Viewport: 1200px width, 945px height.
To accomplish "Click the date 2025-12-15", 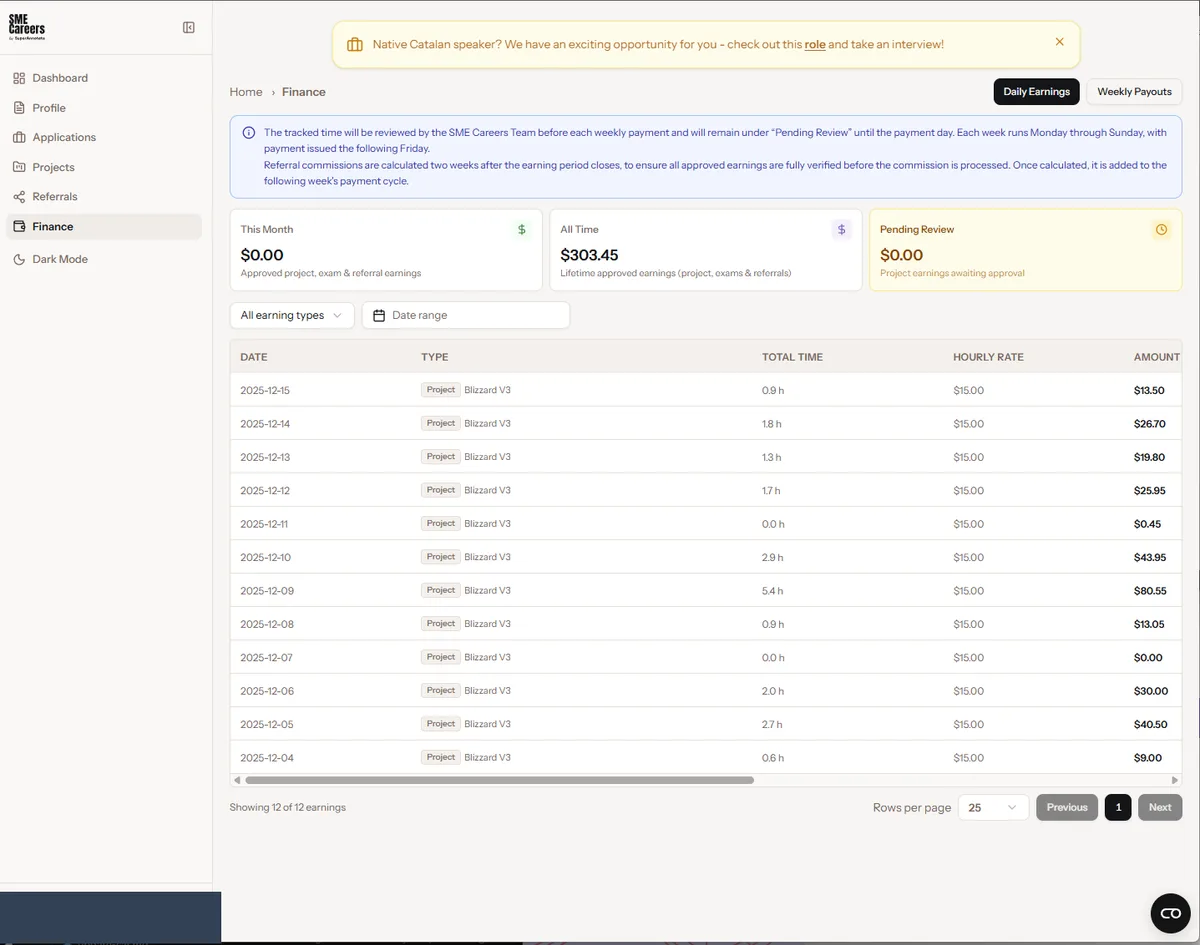I will pyautogui.click(x=265, y=390).
